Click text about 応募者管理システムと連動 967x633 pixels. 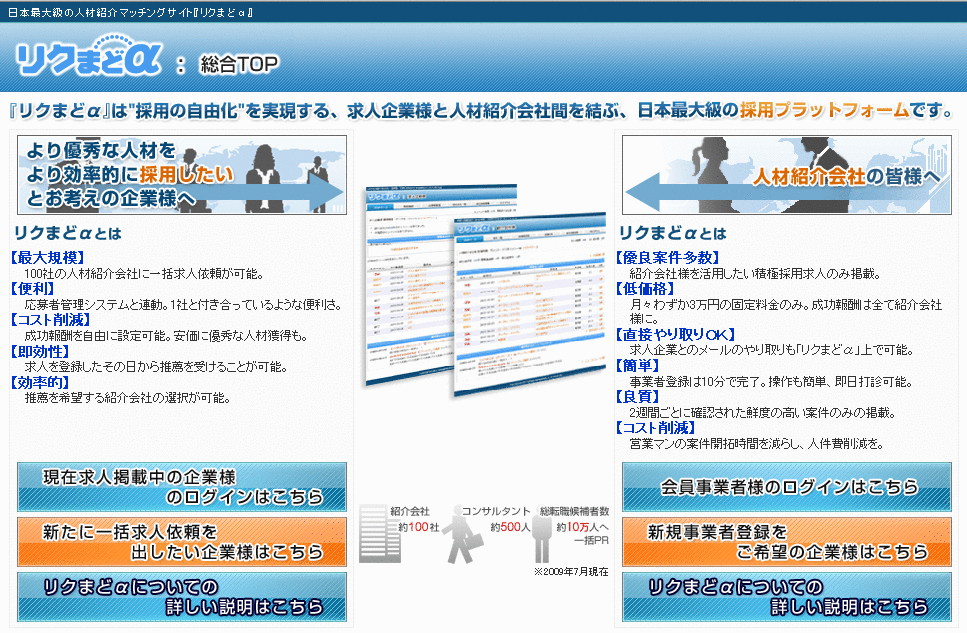[183, 305]
